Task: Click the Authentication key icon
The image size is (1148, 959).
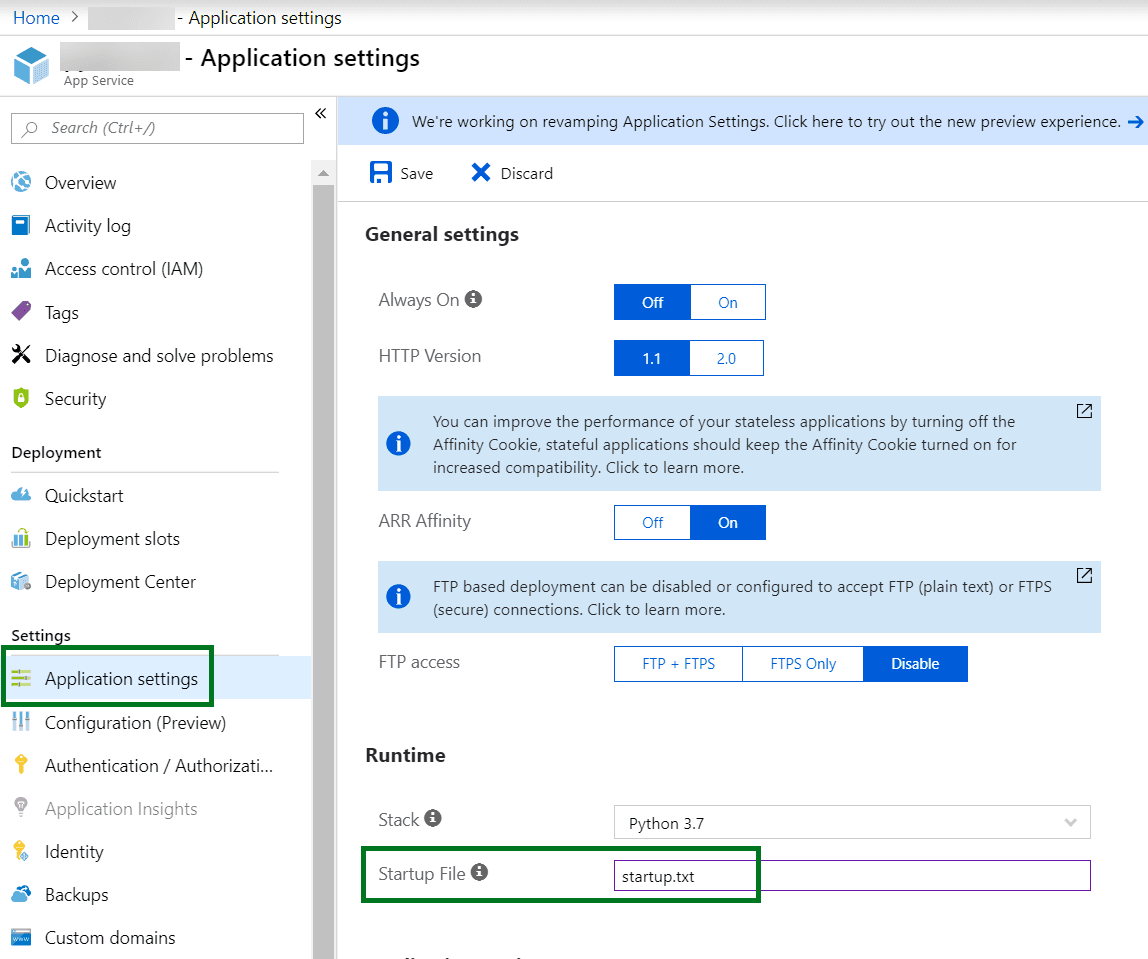Action: pos(21,764)
